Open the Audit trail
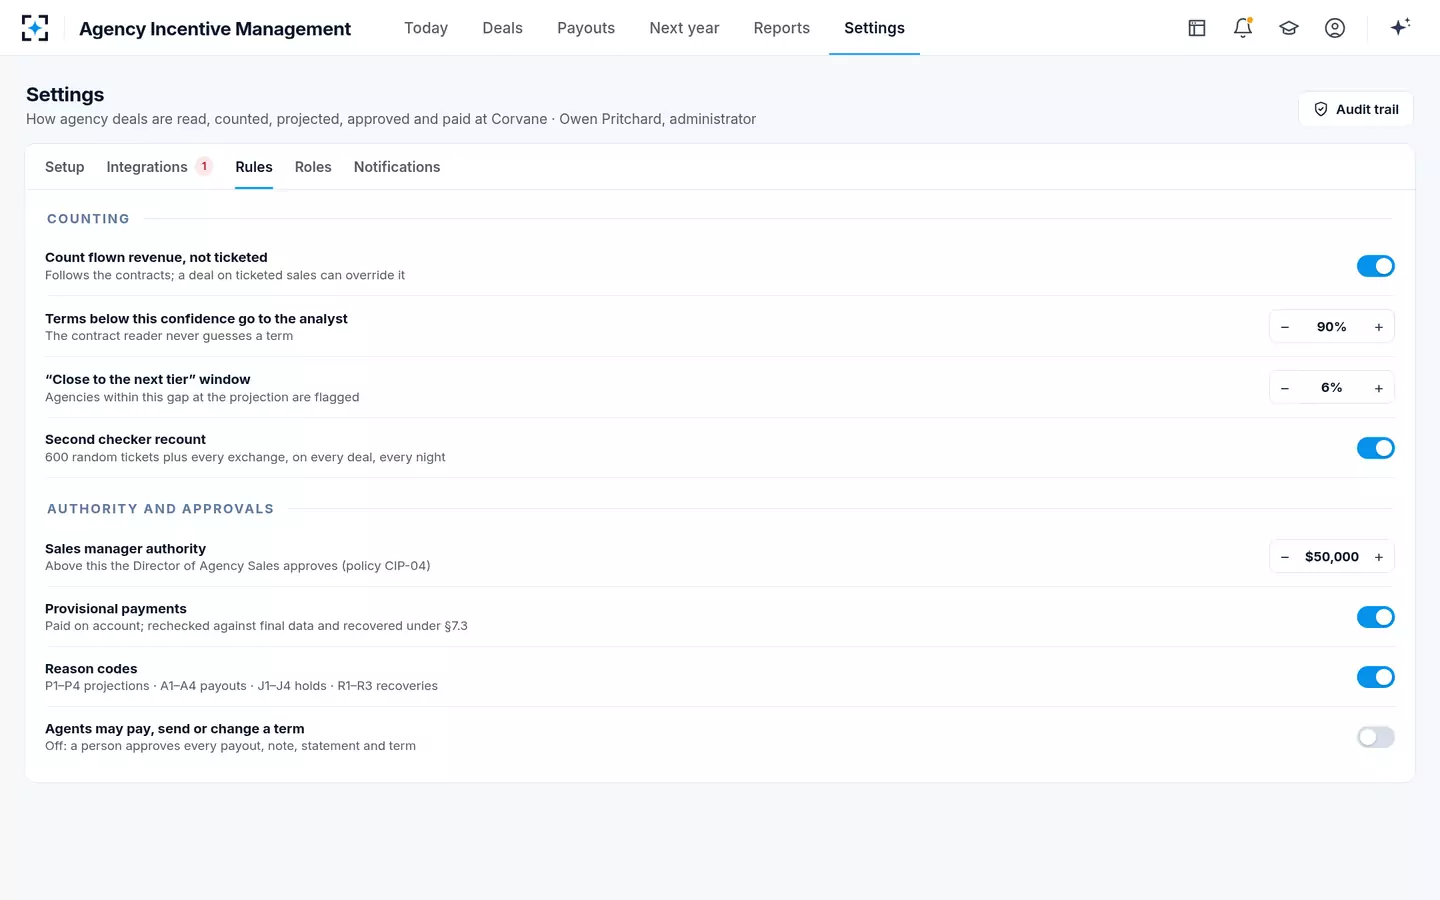Screen dimensions: 1440x900 click(x=1356, y=109)
